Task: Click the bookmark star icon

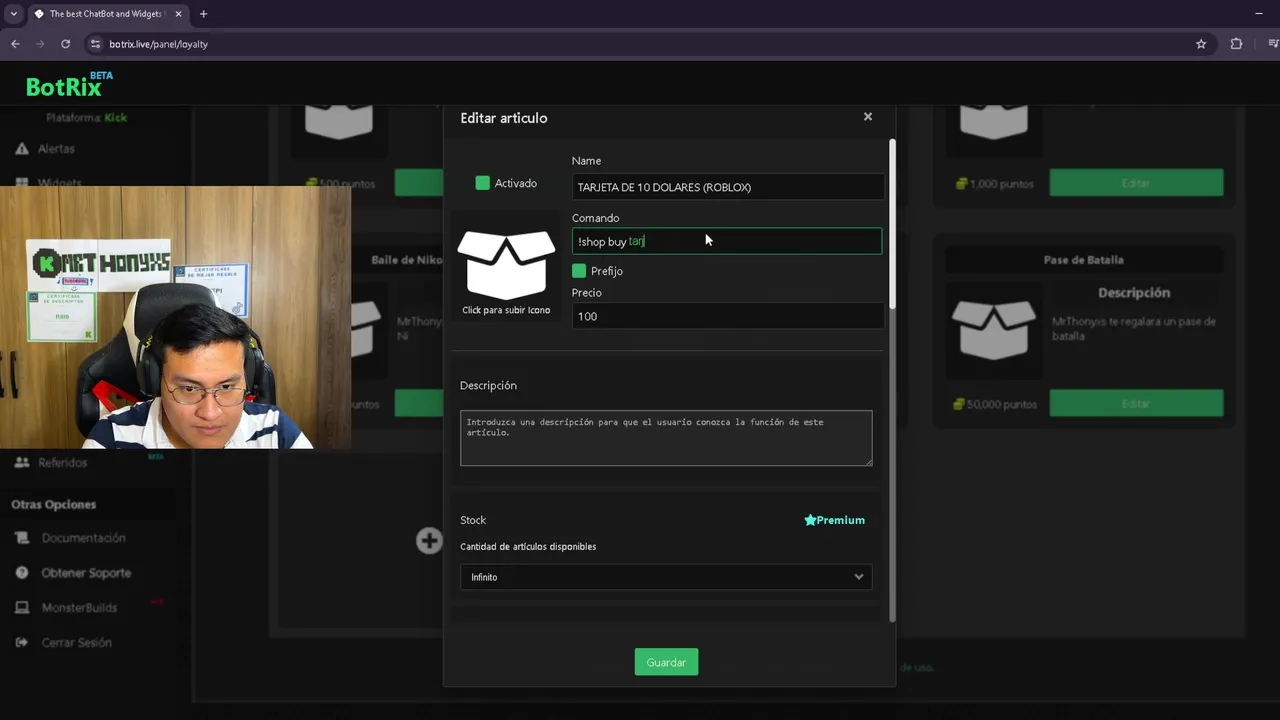Action: (x=1201, y=44)
